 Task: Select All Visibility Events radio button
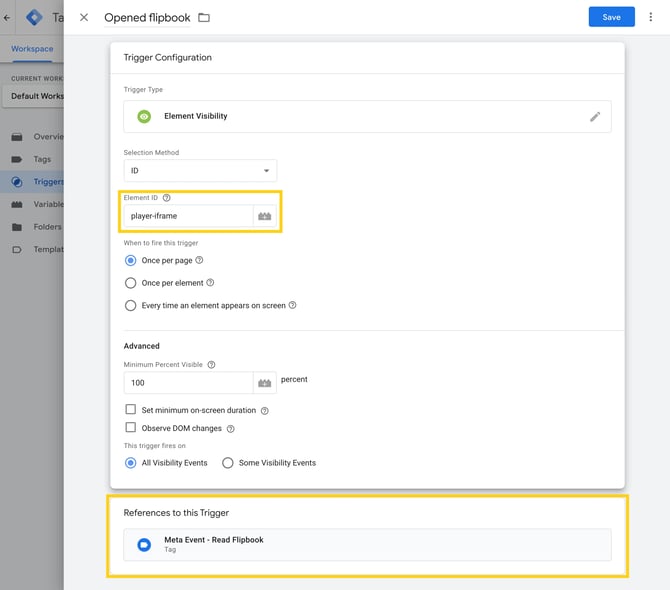coord(130,463)
